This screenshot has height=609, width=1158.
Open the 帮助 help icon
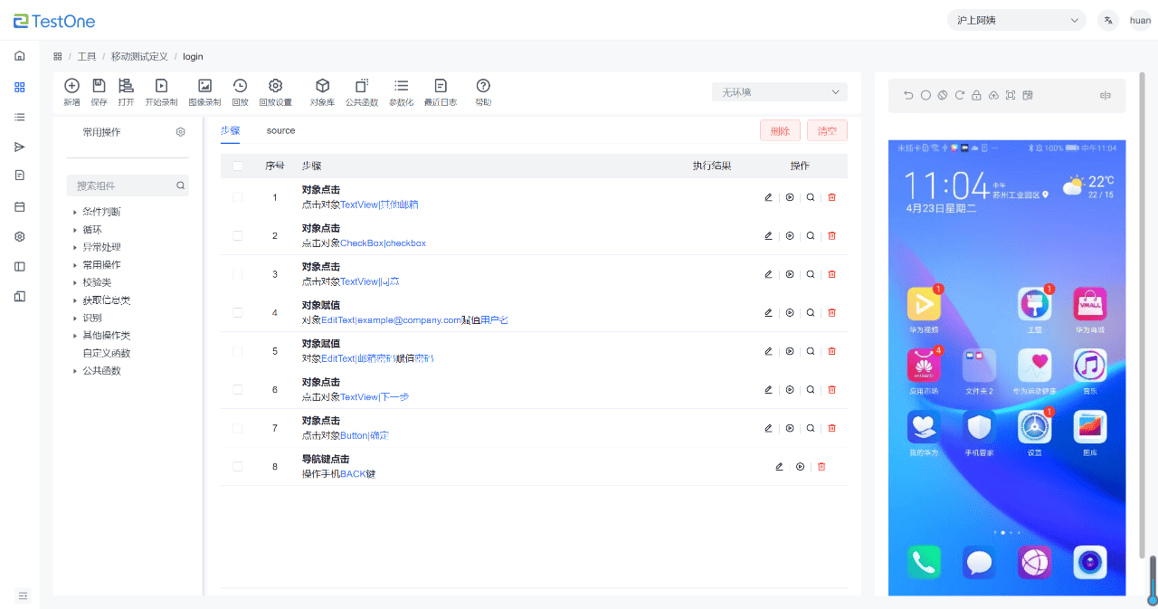pos(483,91)
